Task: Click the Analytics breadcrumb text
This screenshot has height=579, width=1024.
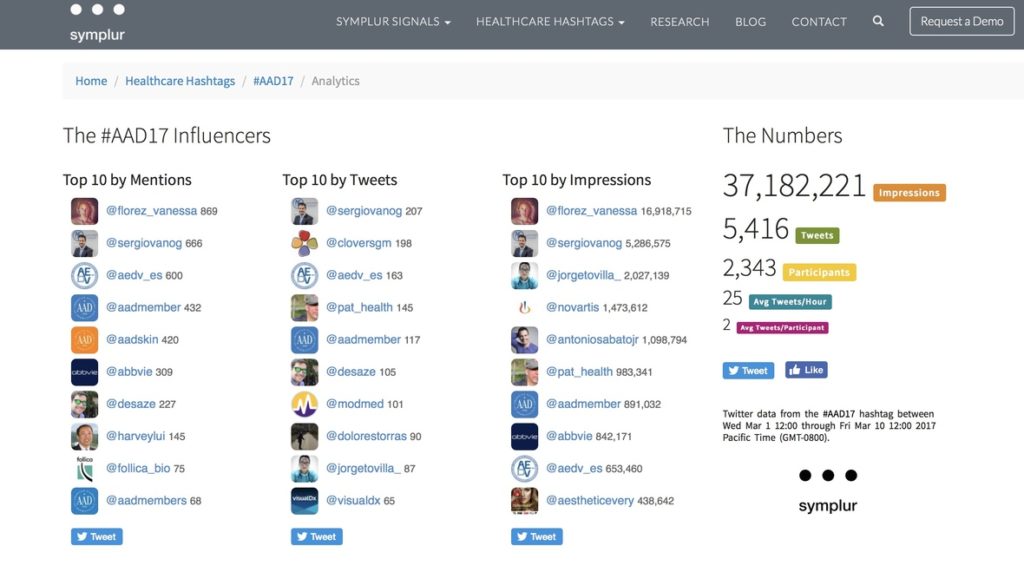Action: pyautogui.click(x=336, y=81)
